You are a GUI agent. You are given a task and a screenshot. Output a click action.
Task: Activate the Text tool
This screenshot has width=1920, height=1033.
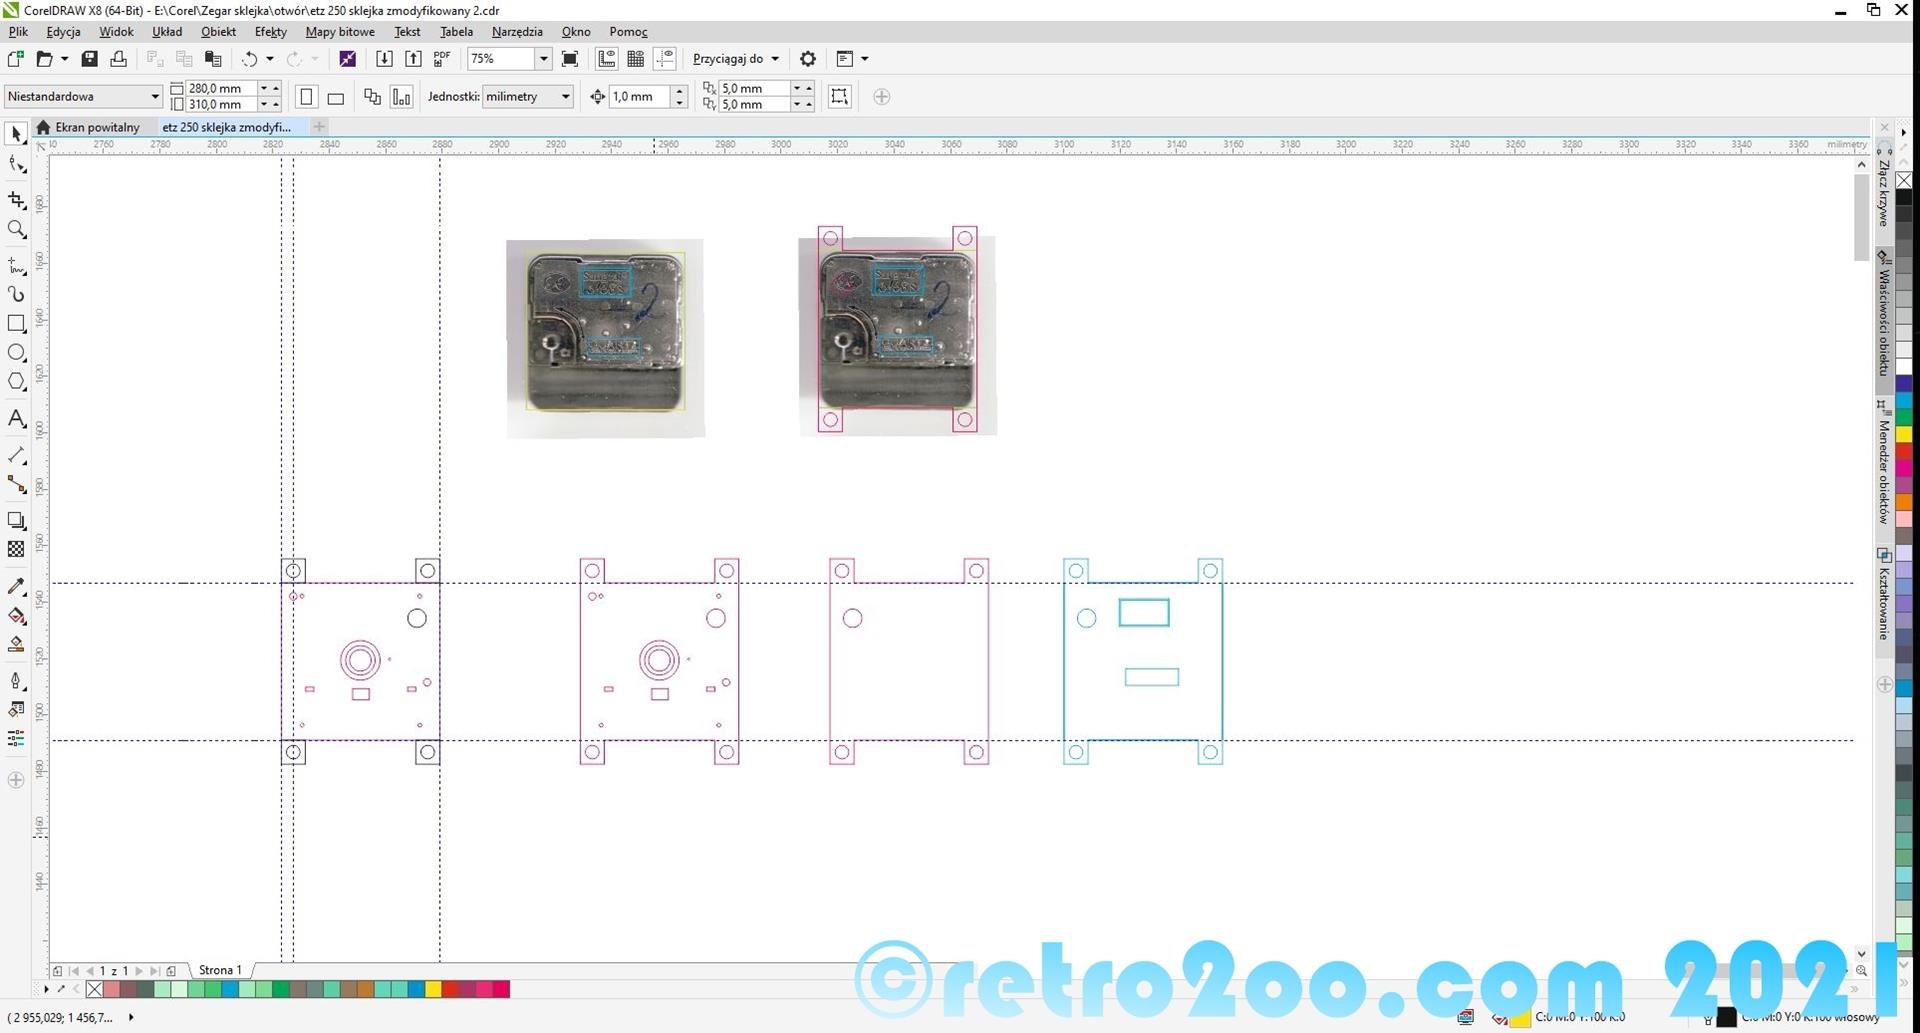[16, 419]
